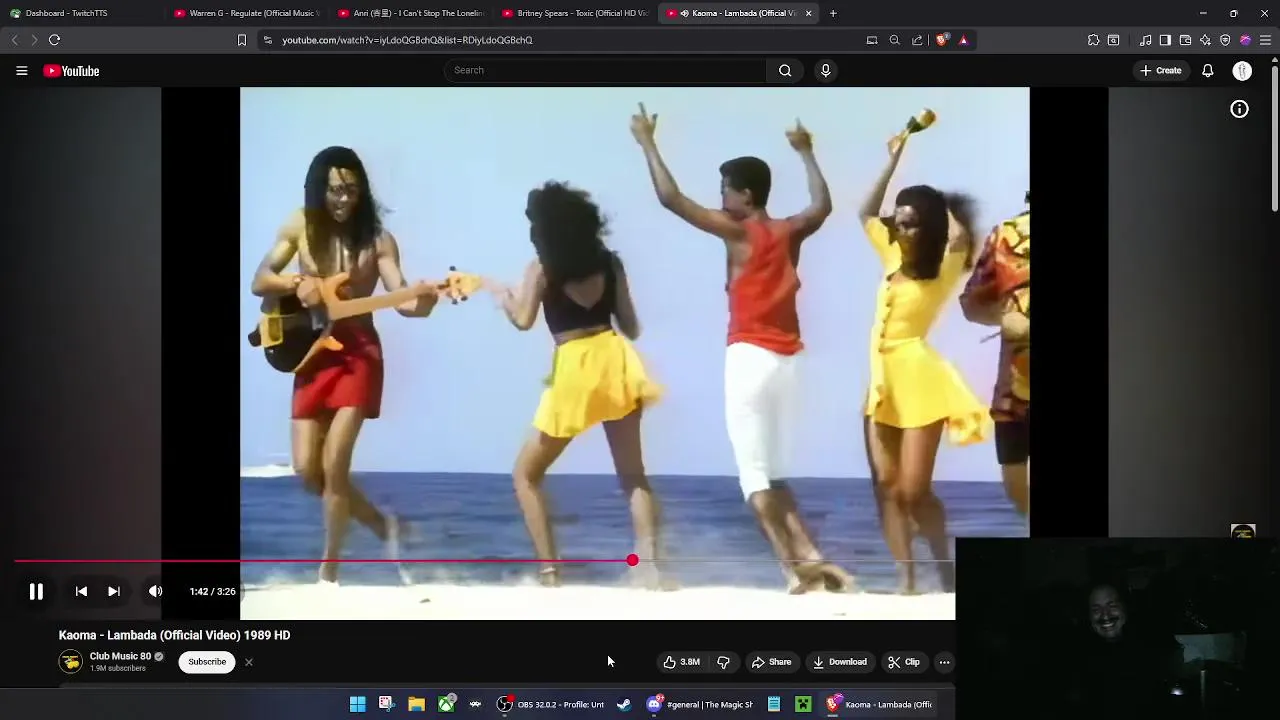1280x720 pixels.
Task: Open YouTube account avatar menu
Action: 1242,70
